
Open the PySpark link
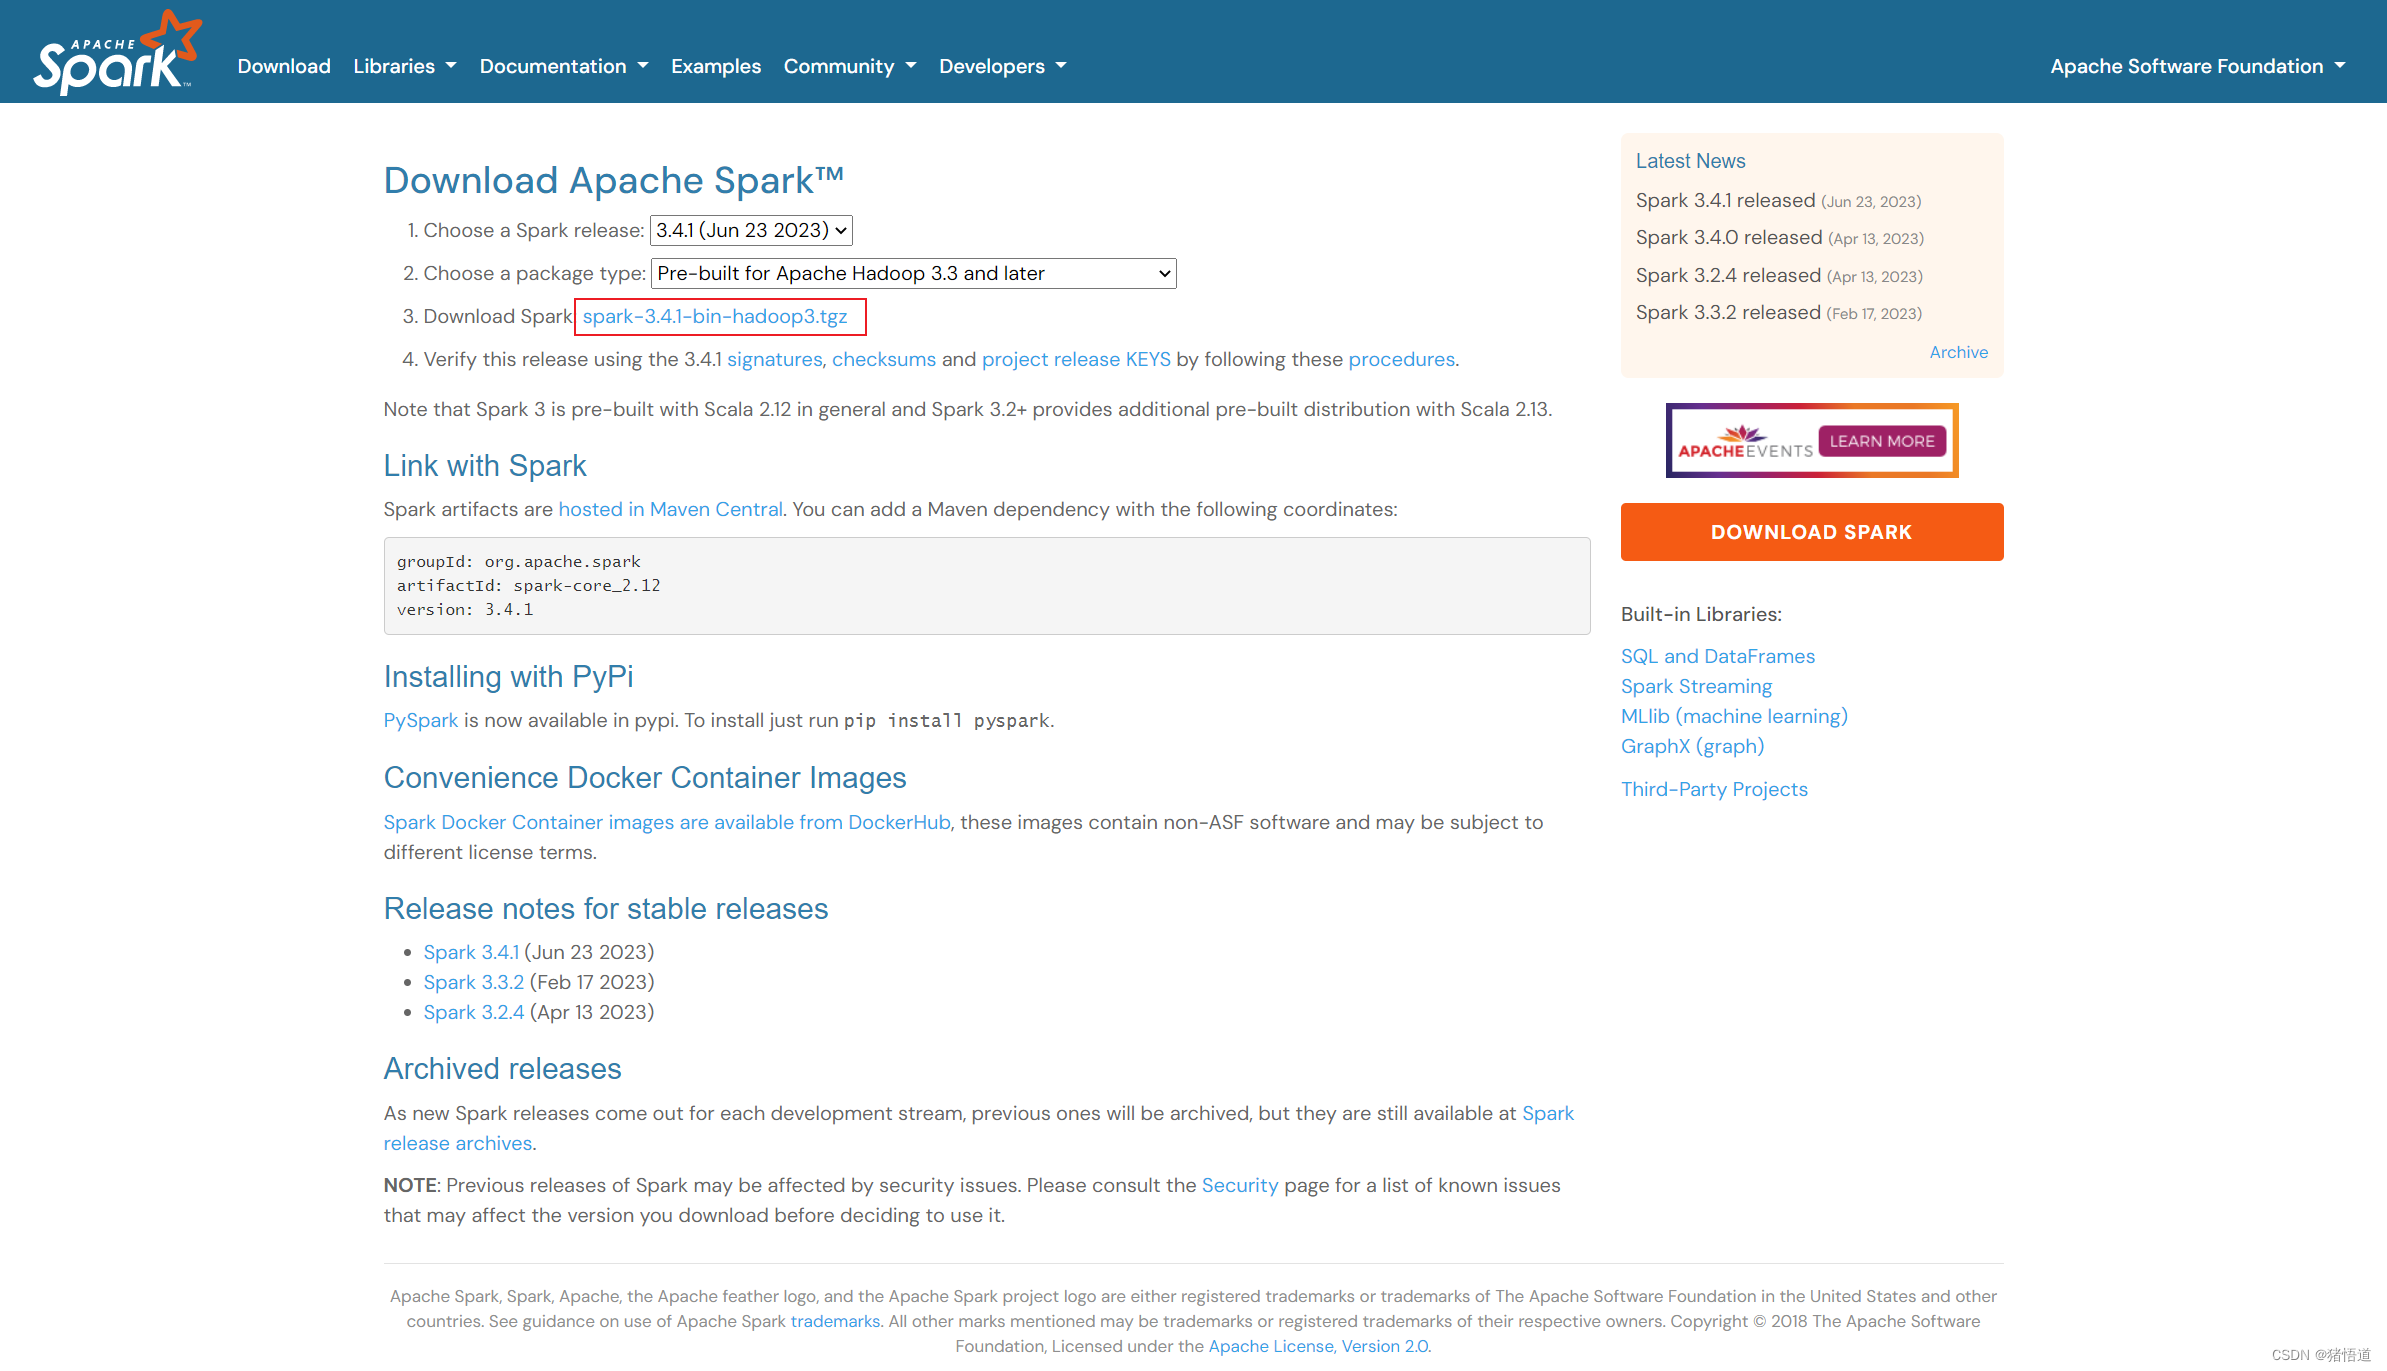pos(420,721)
